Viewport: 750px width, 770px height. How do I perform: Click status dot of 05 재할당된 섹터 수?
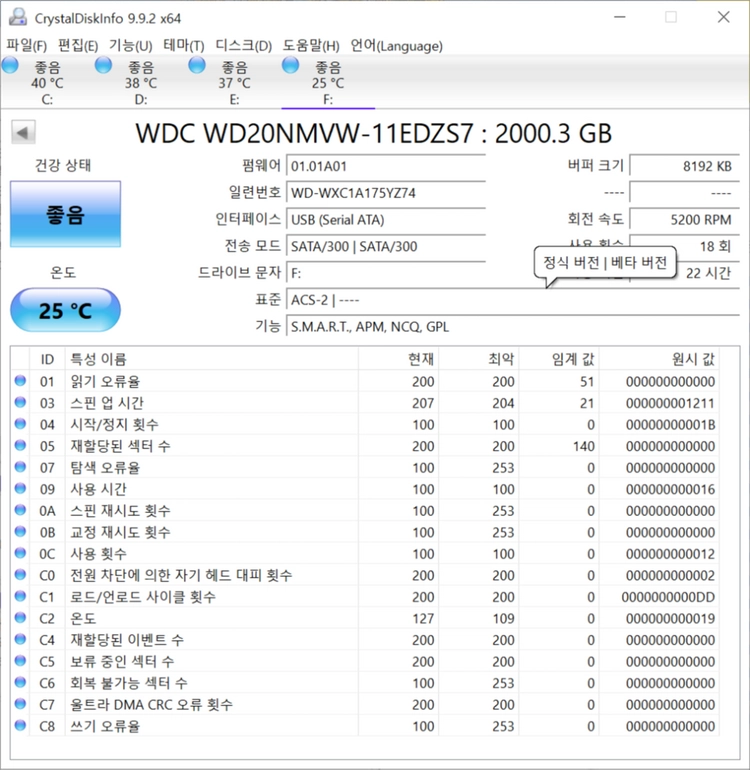(x=20, y=445)
